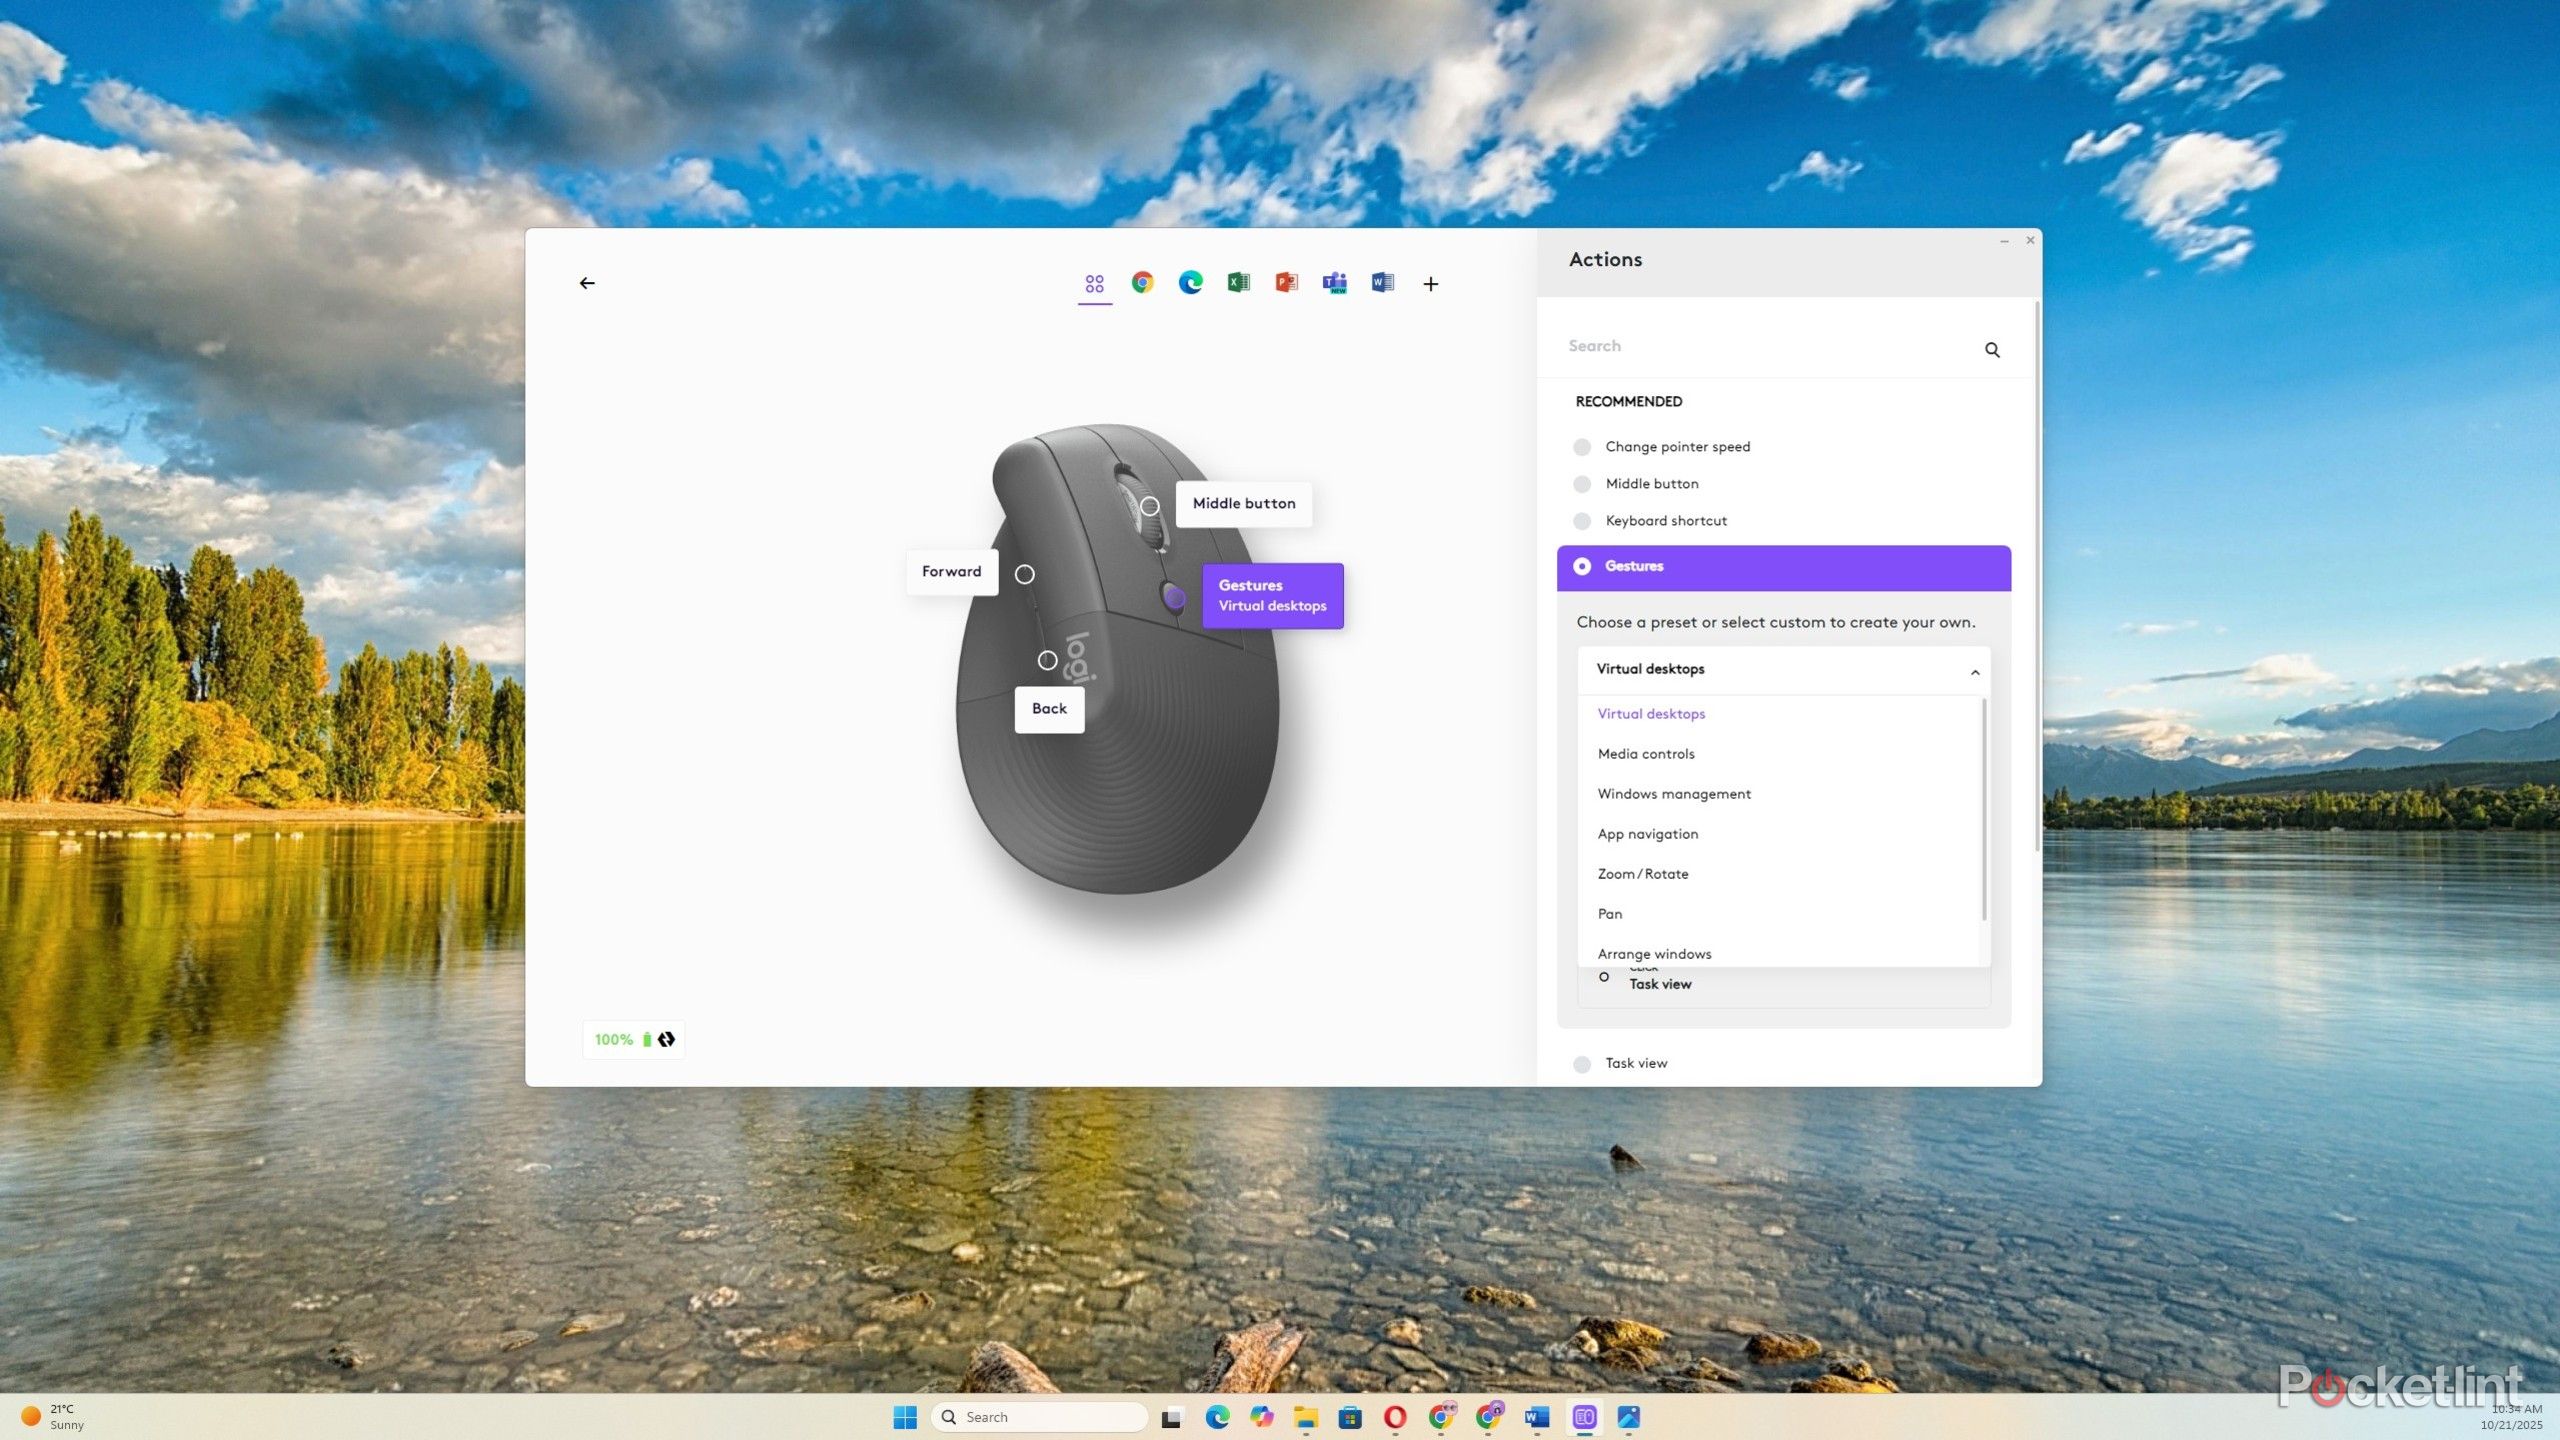
Task: Click the Gestures Virtual desktops label
Action: tap(1272, 596)
